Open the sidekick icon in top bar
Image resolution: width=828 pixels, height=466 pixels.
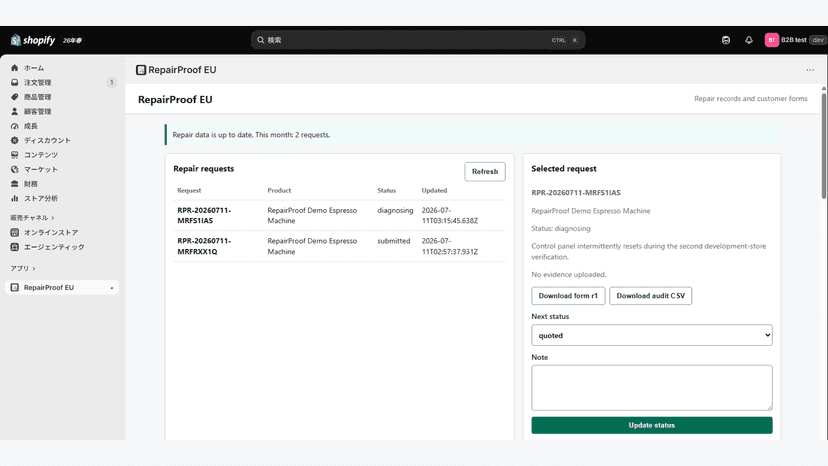point(726,40)
